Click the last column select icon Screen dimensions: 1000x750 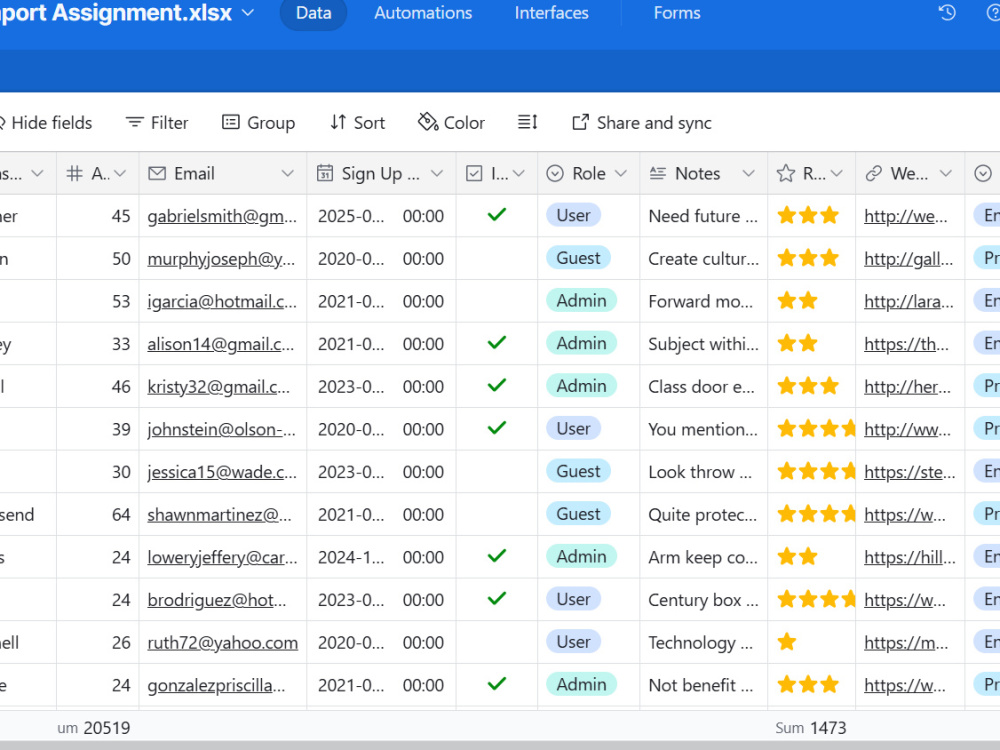[983, 173]
